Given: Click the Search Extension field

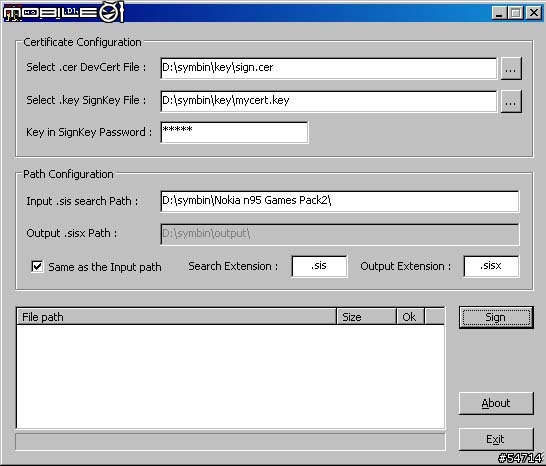Looking at the screenshot, I should (x=319, y=266).
